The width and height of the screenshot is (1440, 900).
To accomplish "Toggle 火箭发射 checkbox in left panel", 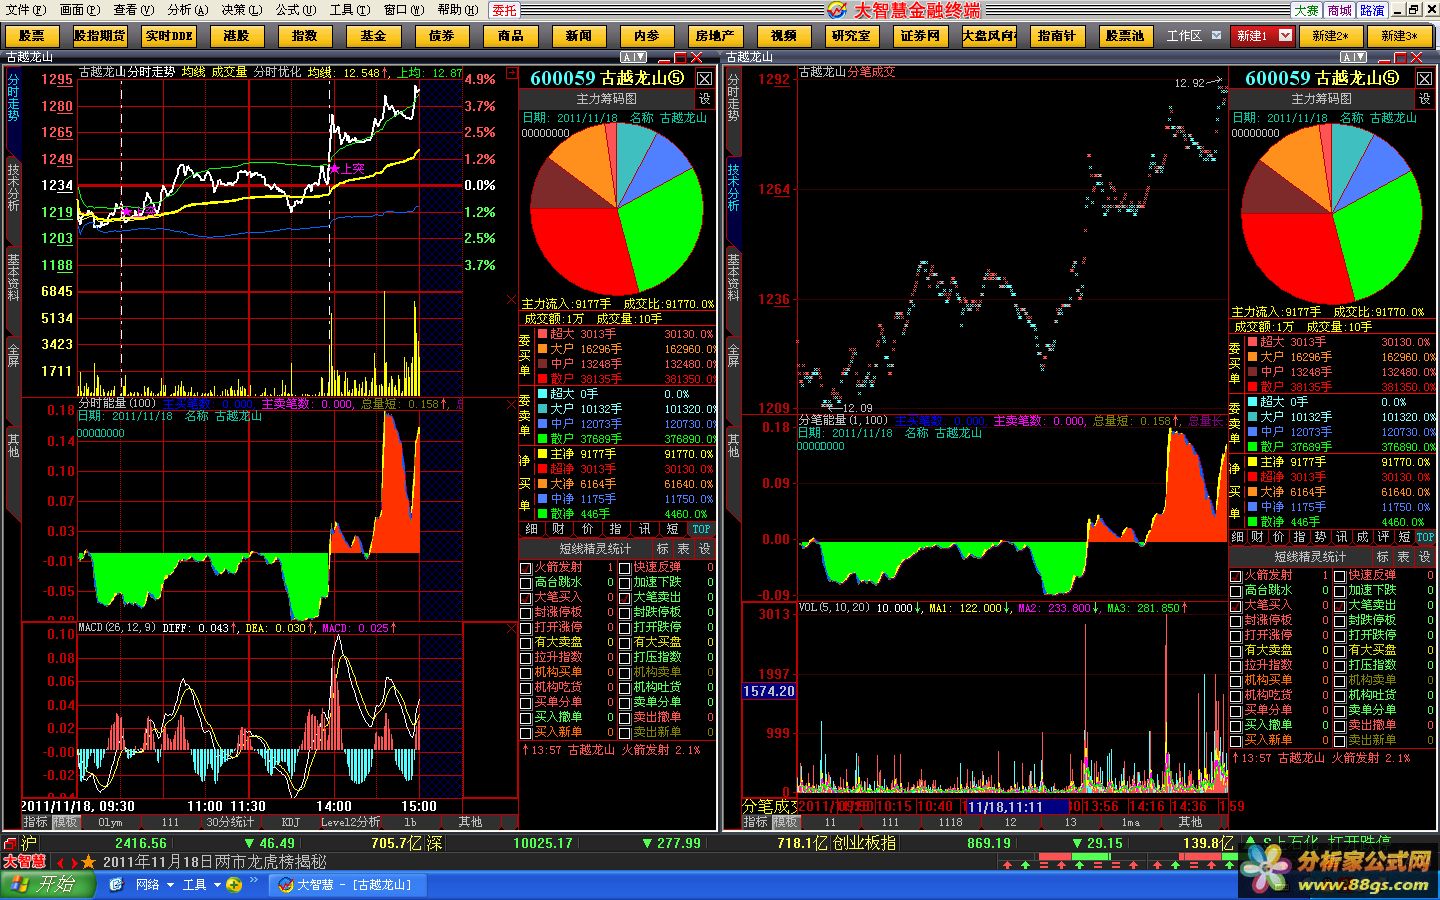I will coord(526,568).
